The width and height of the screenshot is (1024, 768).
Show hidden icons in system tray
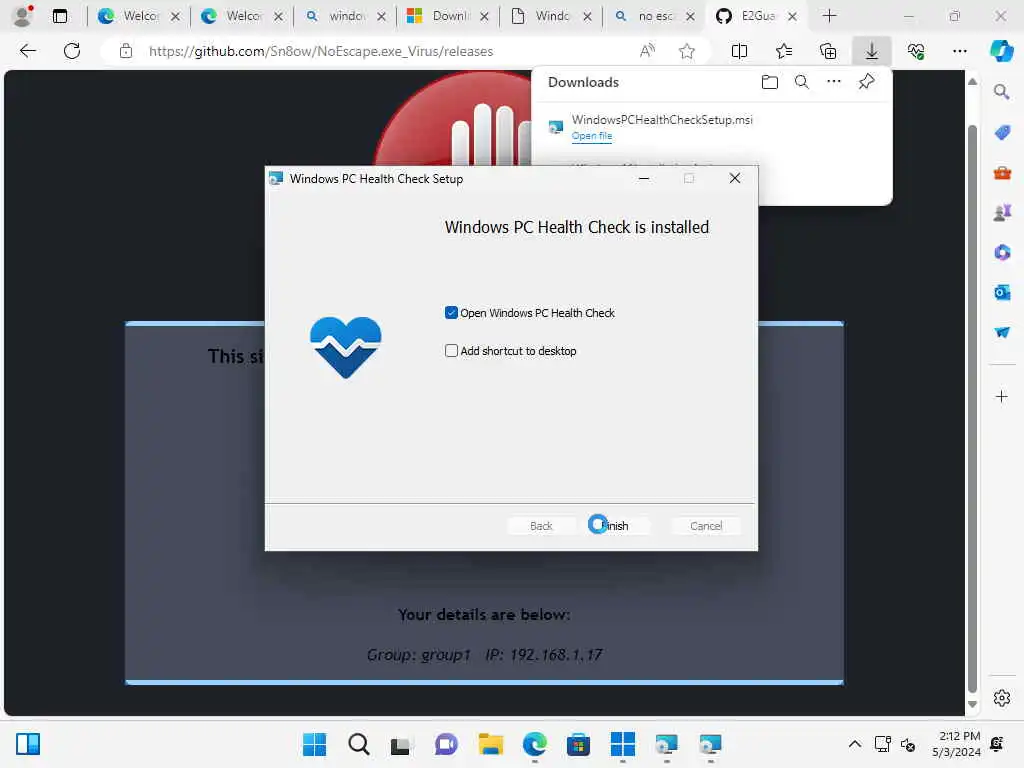(x=854, y=744)
